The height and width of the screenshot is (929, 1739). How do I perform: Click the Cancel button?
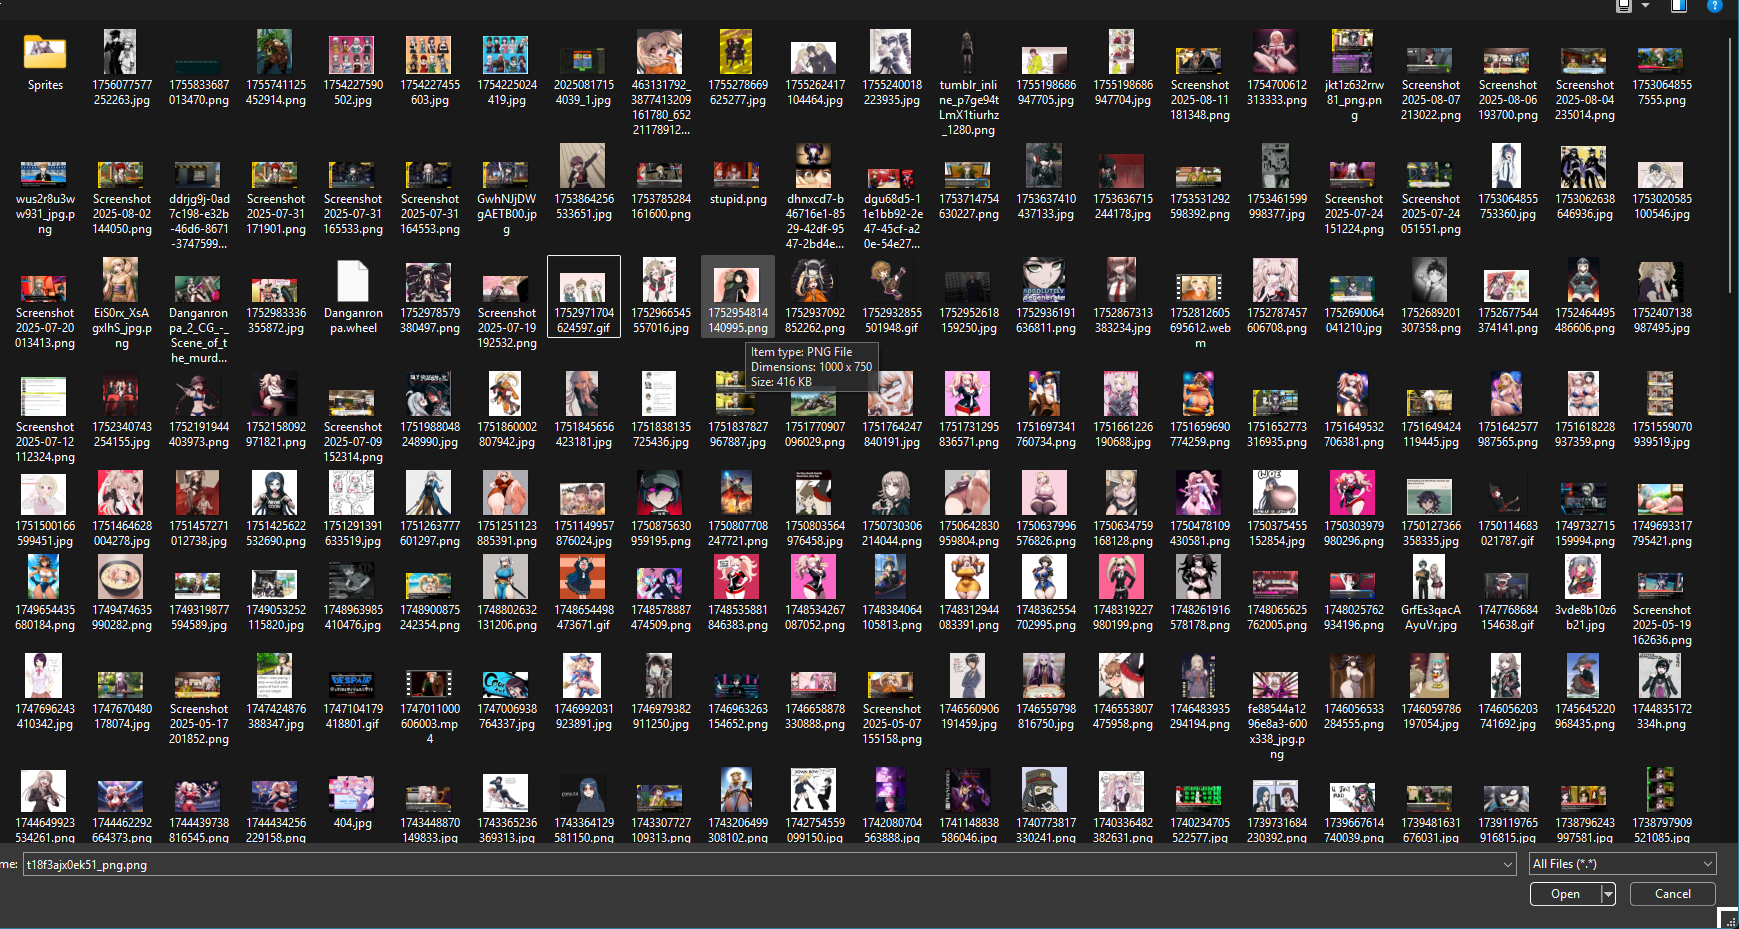point(1673,894)
